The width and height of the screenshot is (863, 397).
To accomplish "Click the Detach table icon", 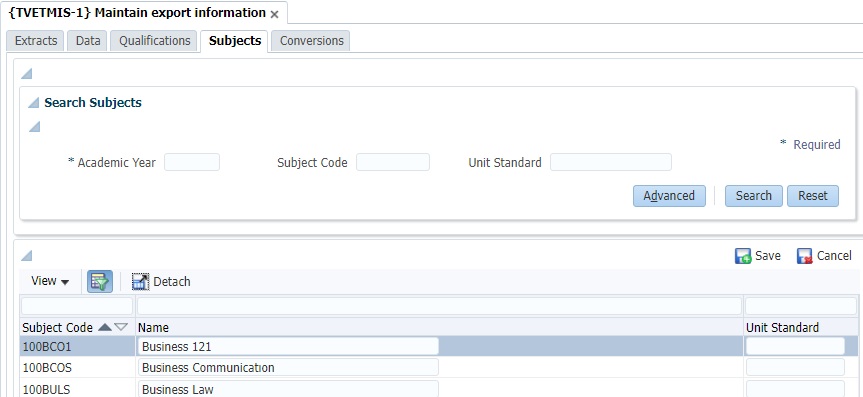I will pyautogui.click(x=140, y=281).
